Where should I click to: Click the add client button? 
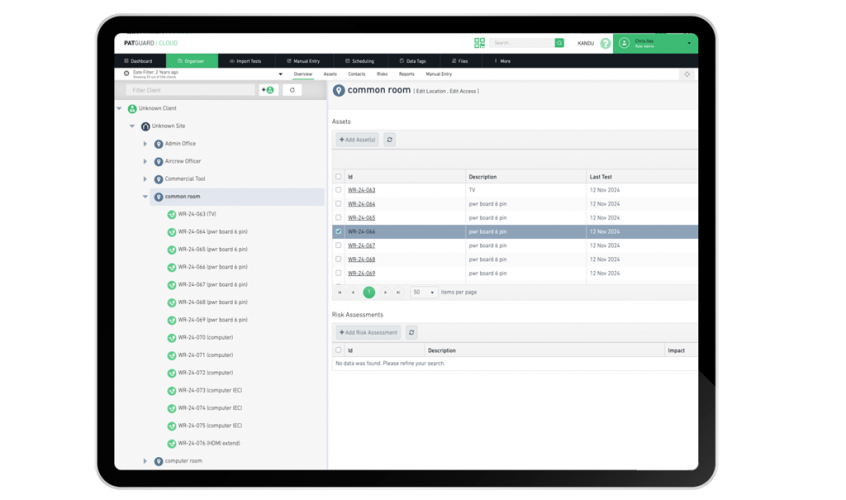tap(268, 90)
